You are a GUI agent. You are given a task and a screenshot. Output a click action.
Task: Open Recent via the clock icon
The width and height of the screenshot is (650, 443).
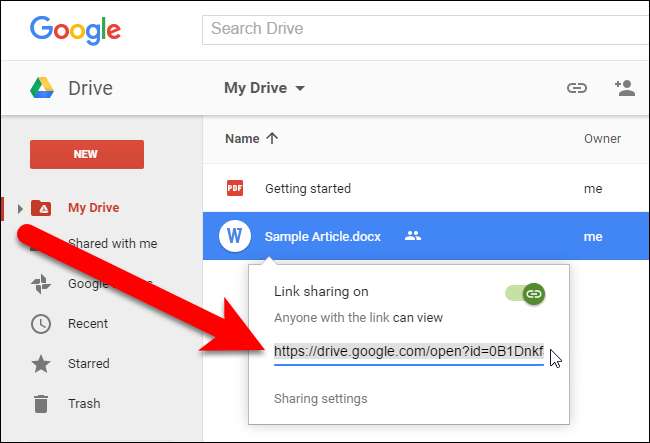[x=41, y=324]
